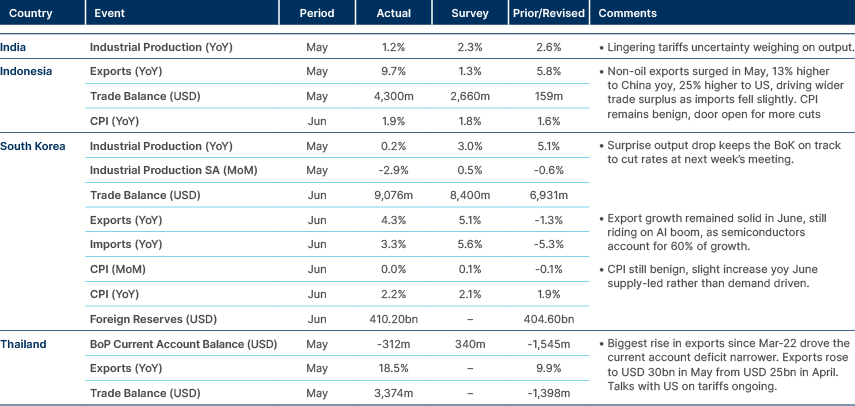Click the prior value 404.60bn
855x406 pixels.
tap(549, 319)
